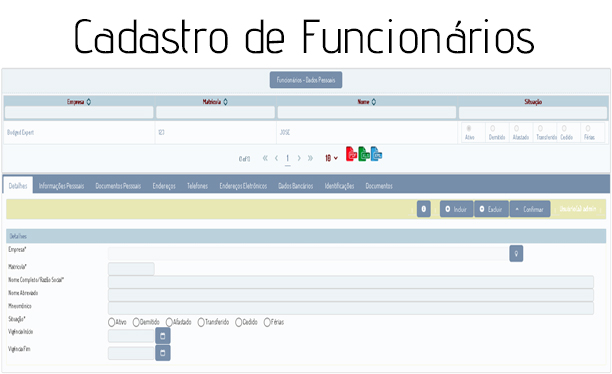Open the Vigência Fim calendar picker
The height and width of the screenshot is (374, 612).
163,353
